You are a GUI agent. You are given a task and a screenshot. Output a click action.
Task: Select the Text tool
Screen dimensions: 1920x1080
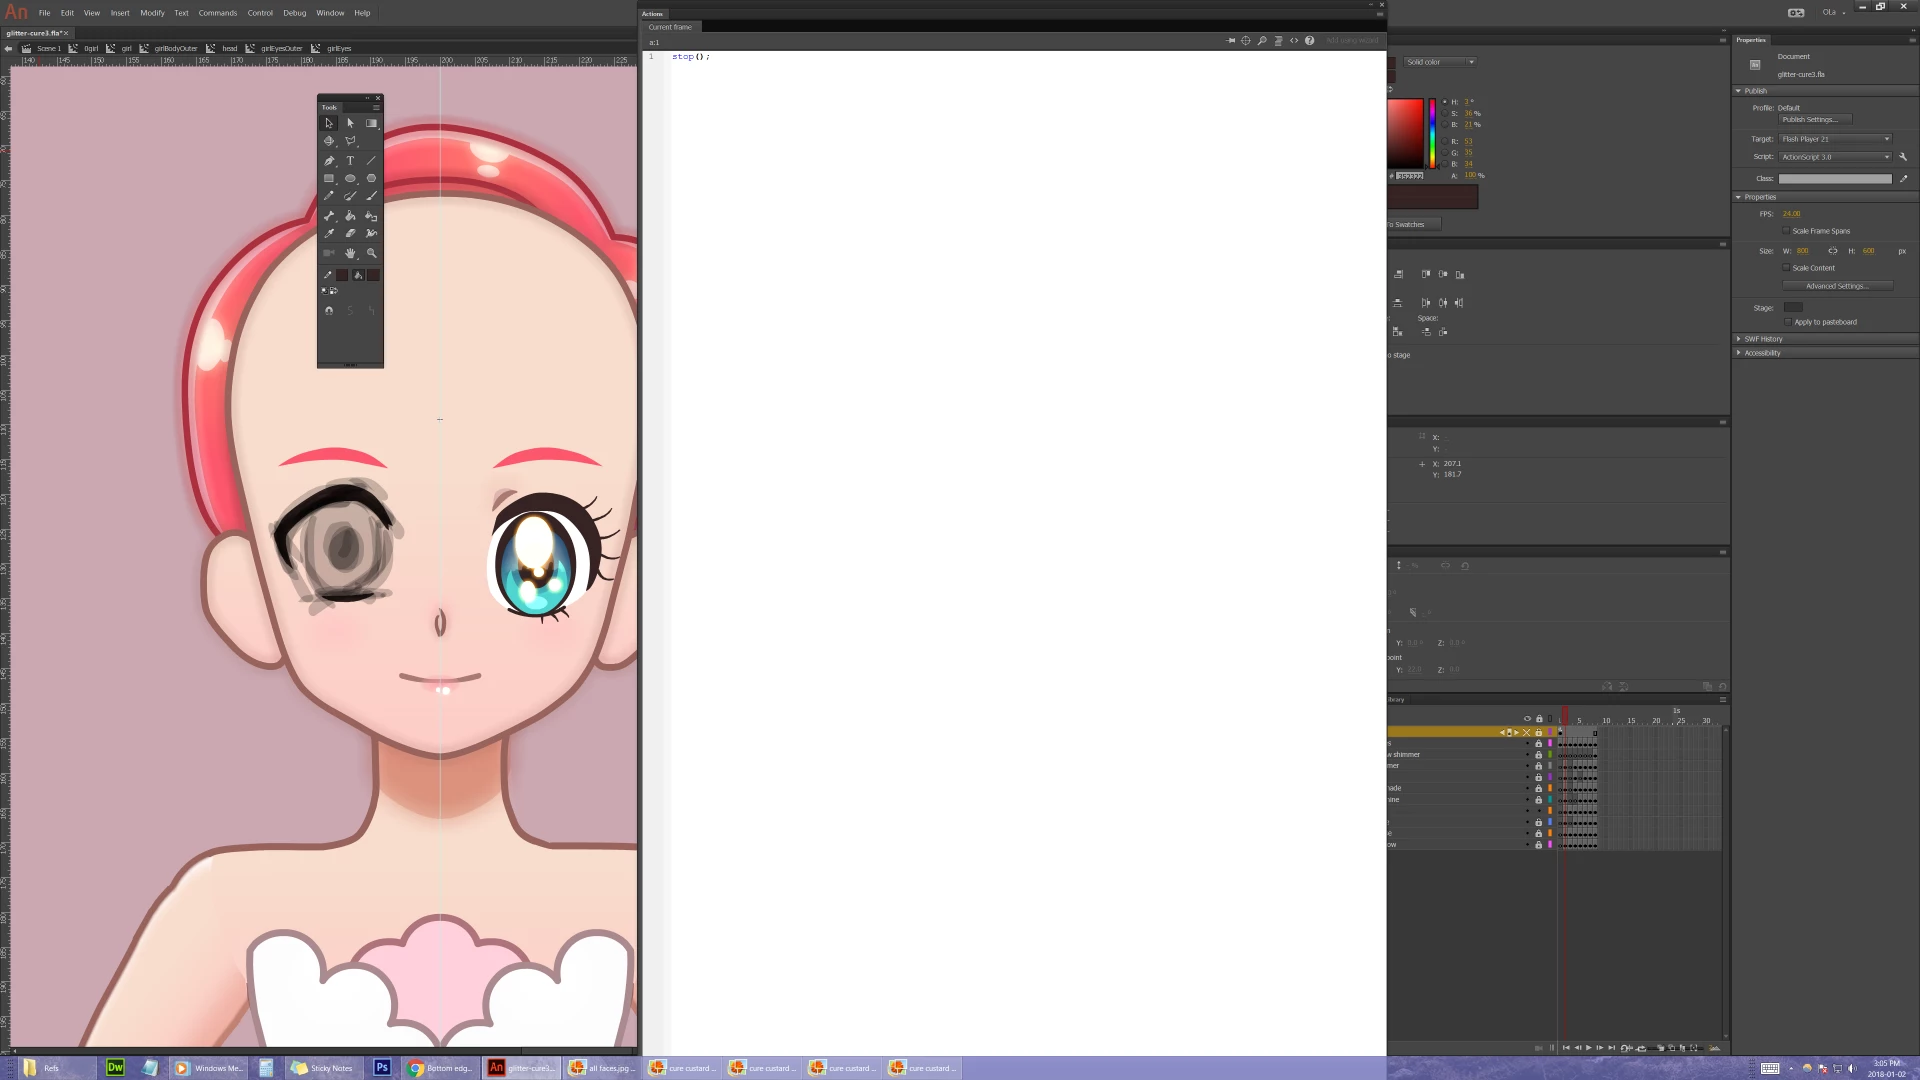[x=350, y=161]
